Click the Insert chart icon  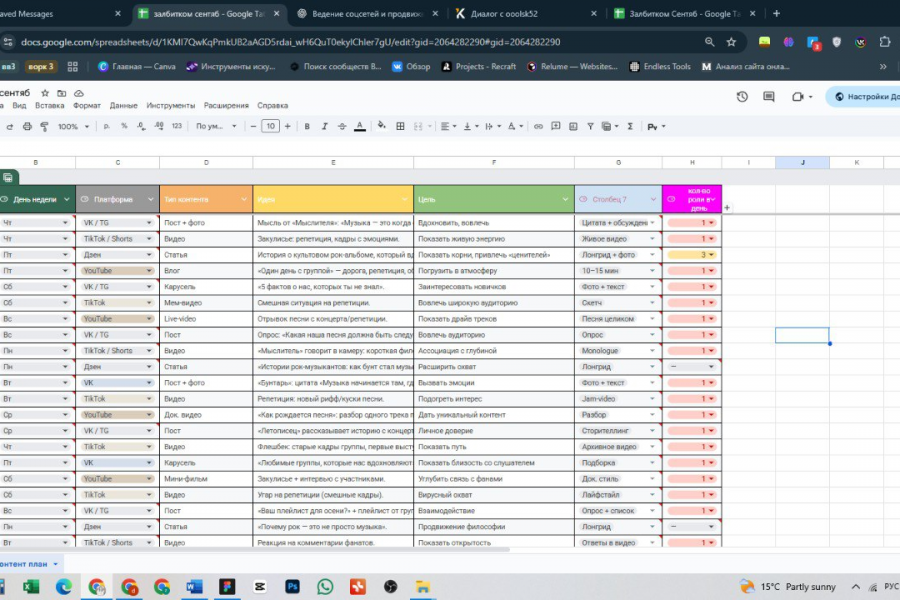[573, 126]
